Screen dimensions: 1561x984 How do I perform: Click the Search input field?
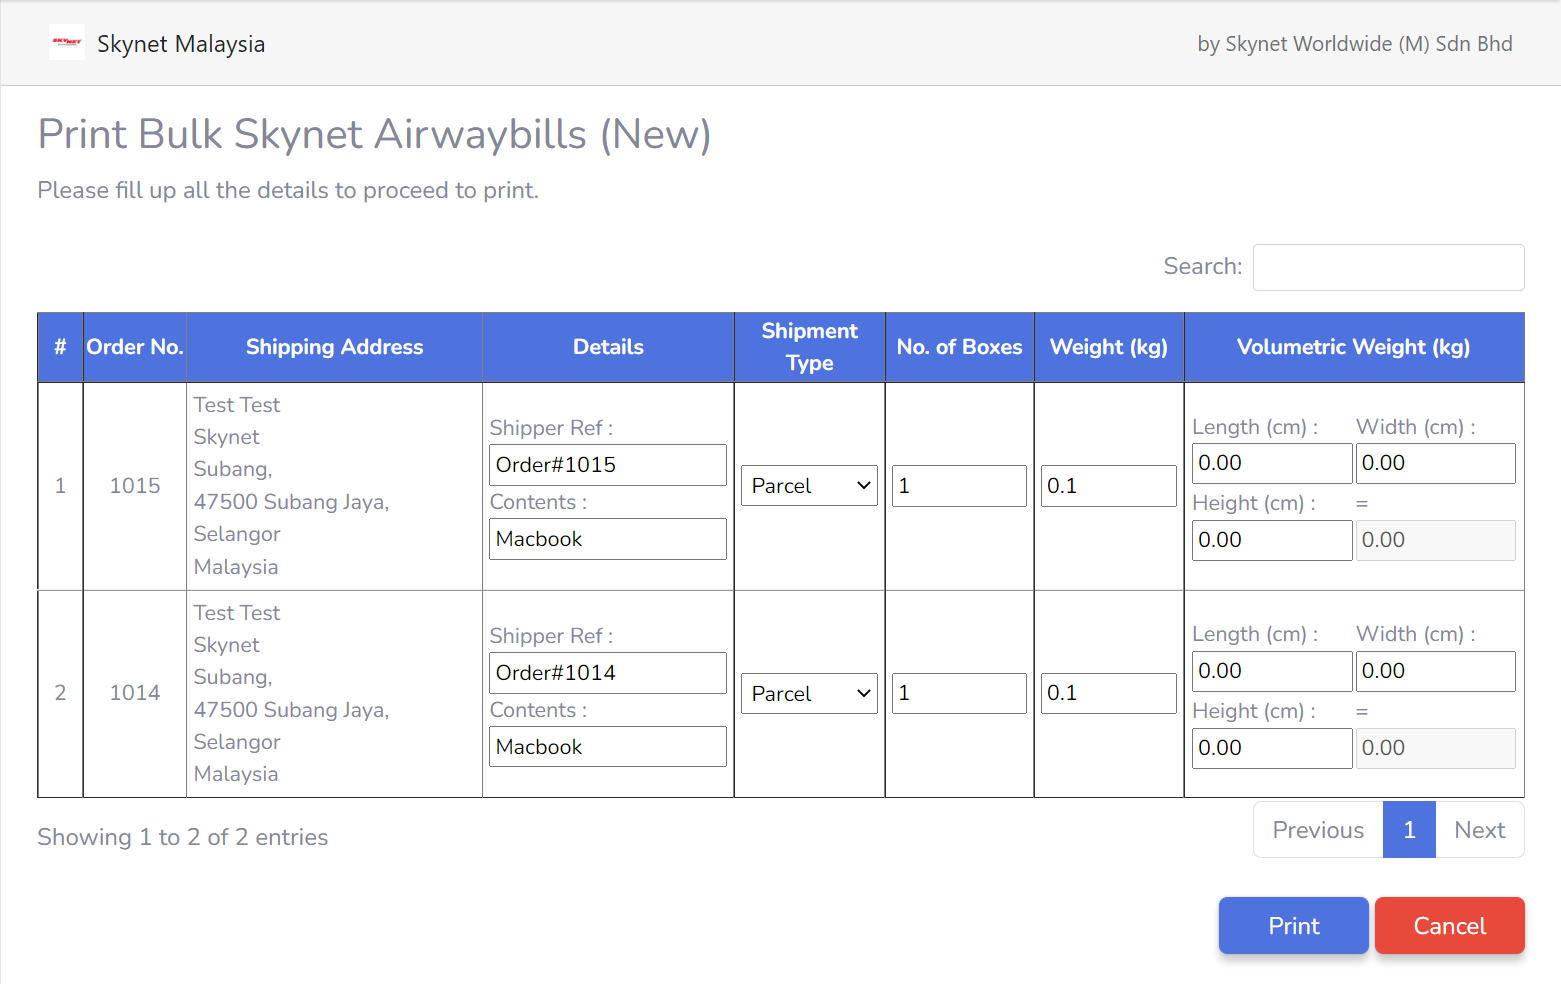point(1388,267)
